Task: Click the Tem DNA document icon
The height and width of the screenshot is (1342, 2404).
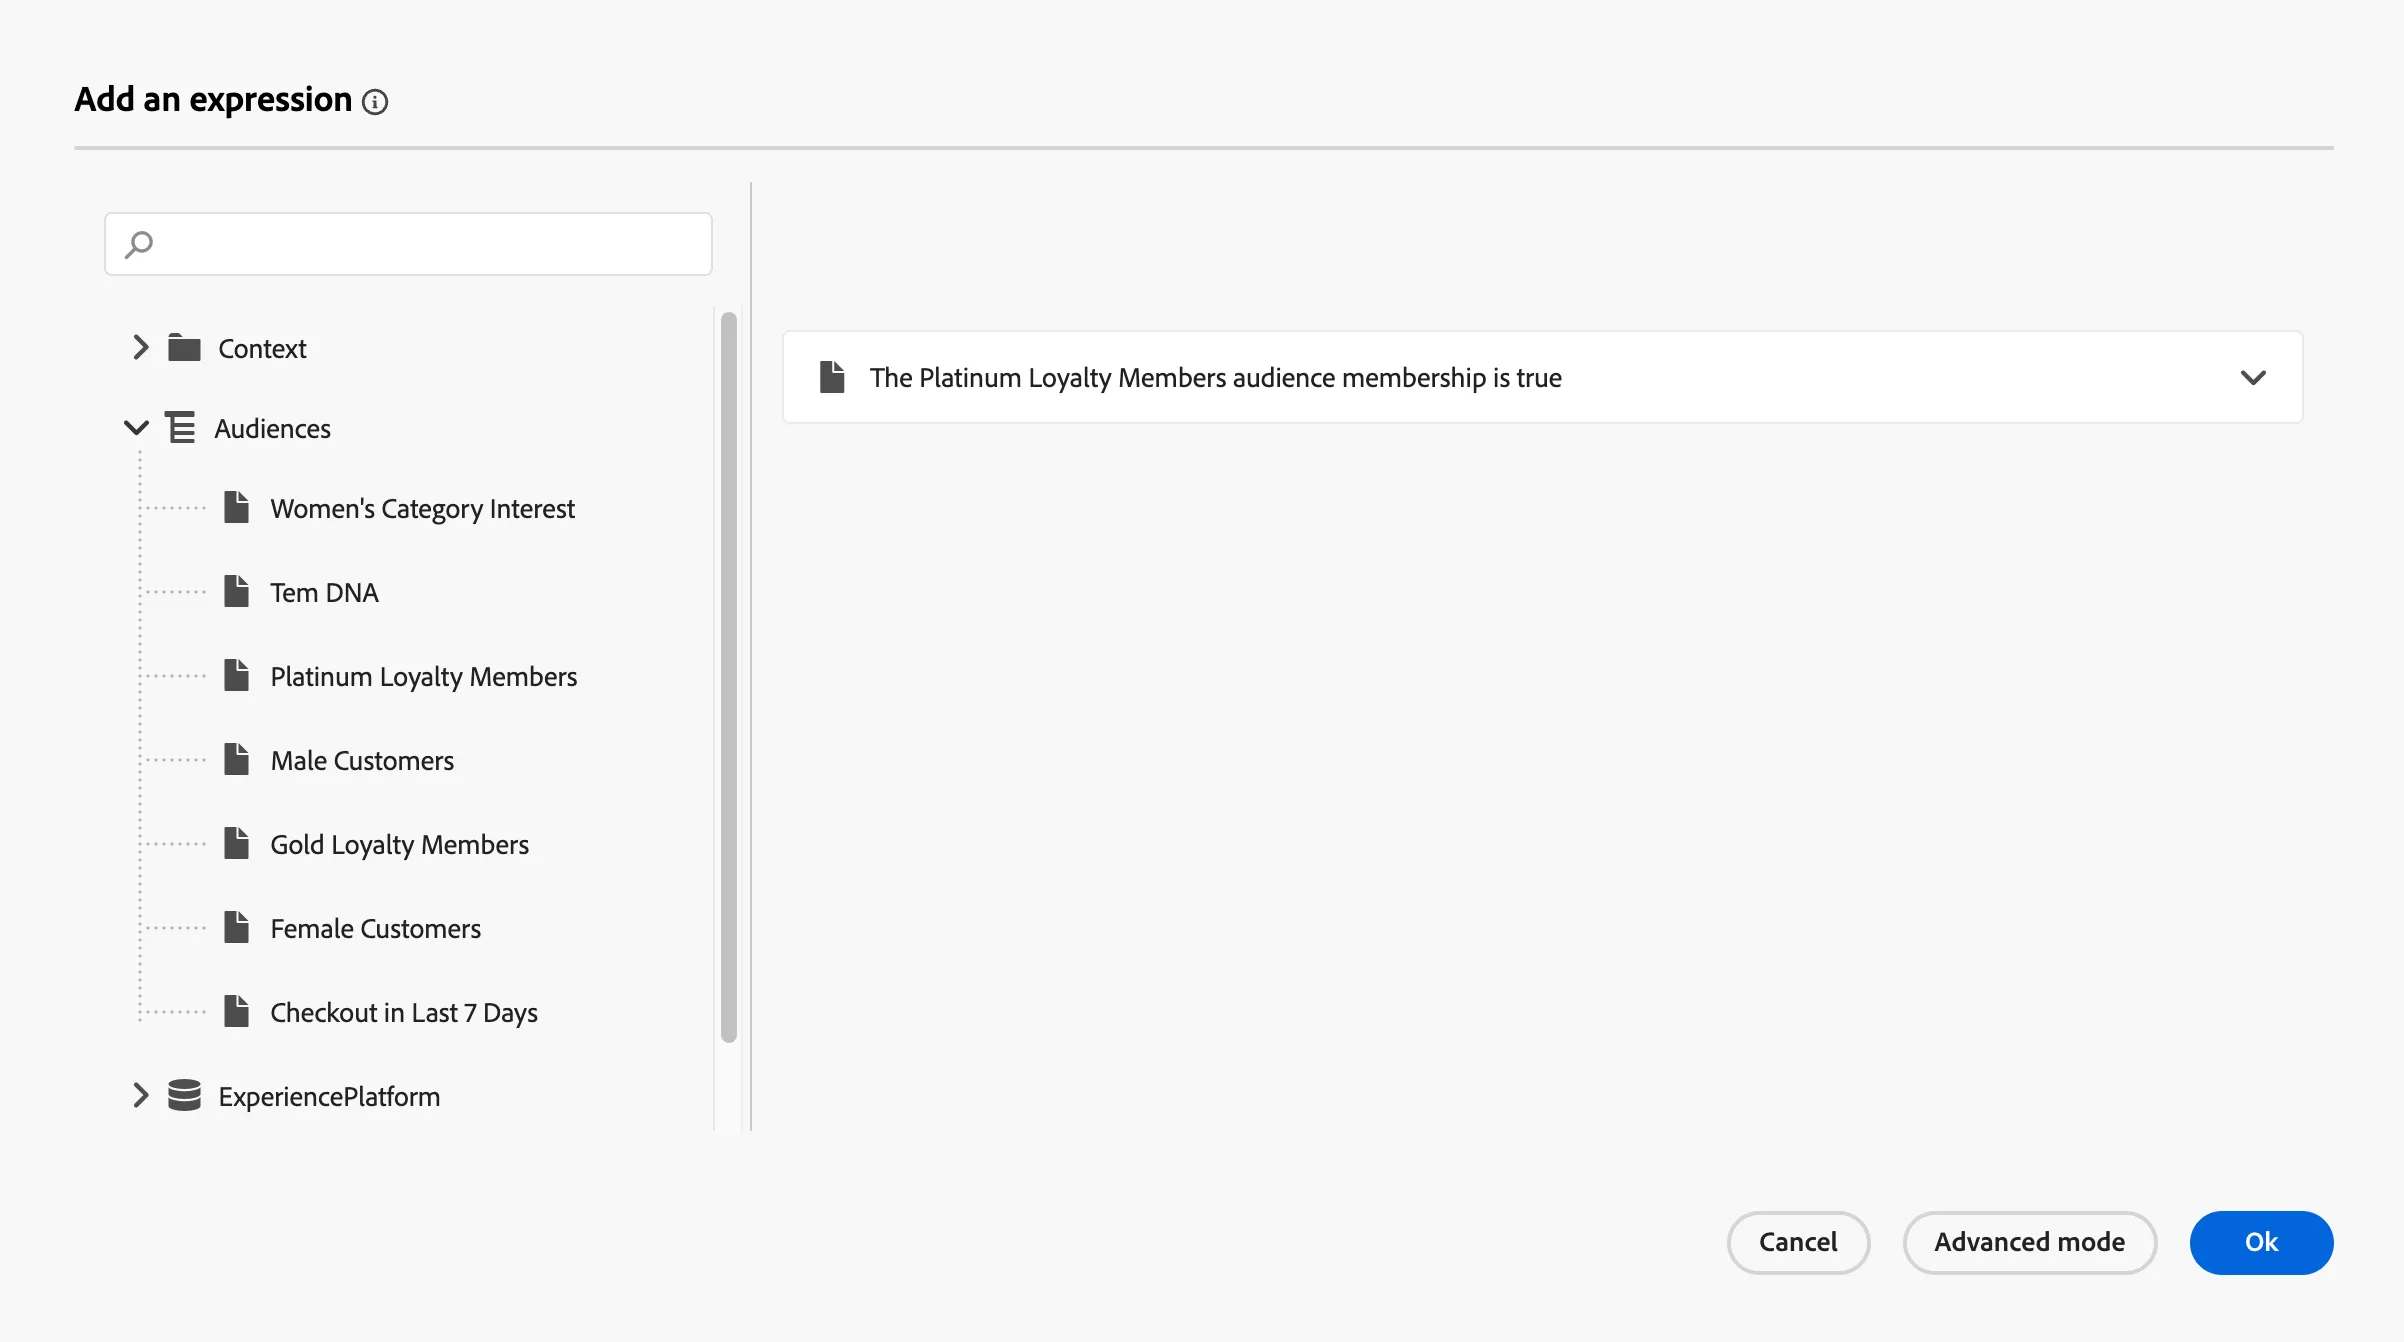Action: (x=237, y=592)
